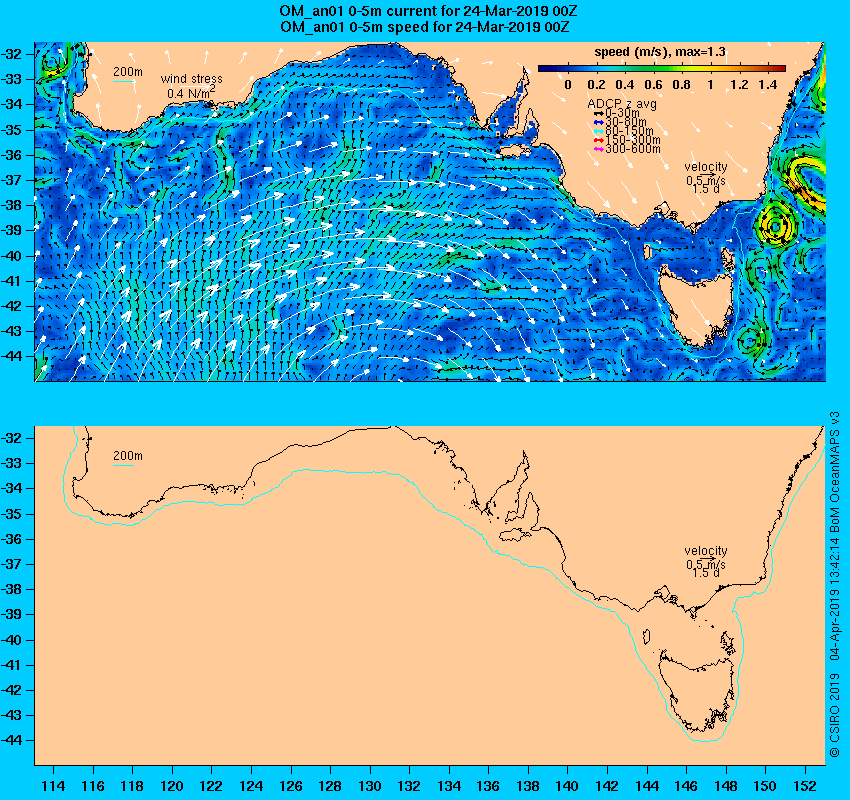Image resolution: width=850 pixels, height=800 pixels.
Task: Click Tasmania on the lower map
Action: point(697,691)
